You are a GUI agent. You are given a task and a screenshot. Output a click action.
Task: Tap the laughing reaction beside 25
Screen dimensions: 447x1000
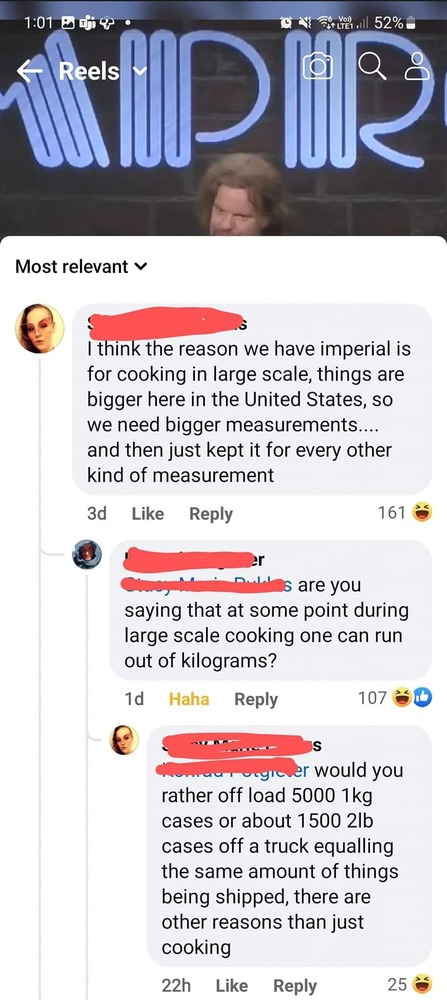point(422,983)
